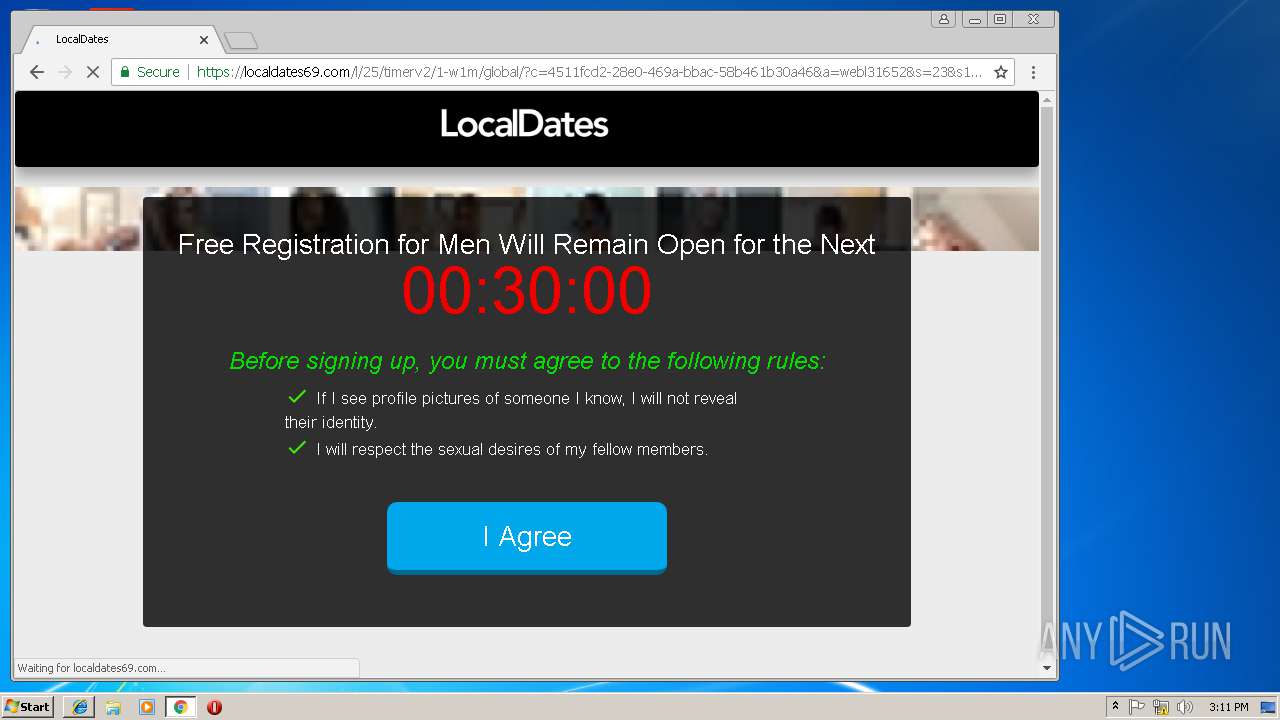1280x720 pixels.
Task: Click the green 'Before signing up' text
Action: pos(527,360)
